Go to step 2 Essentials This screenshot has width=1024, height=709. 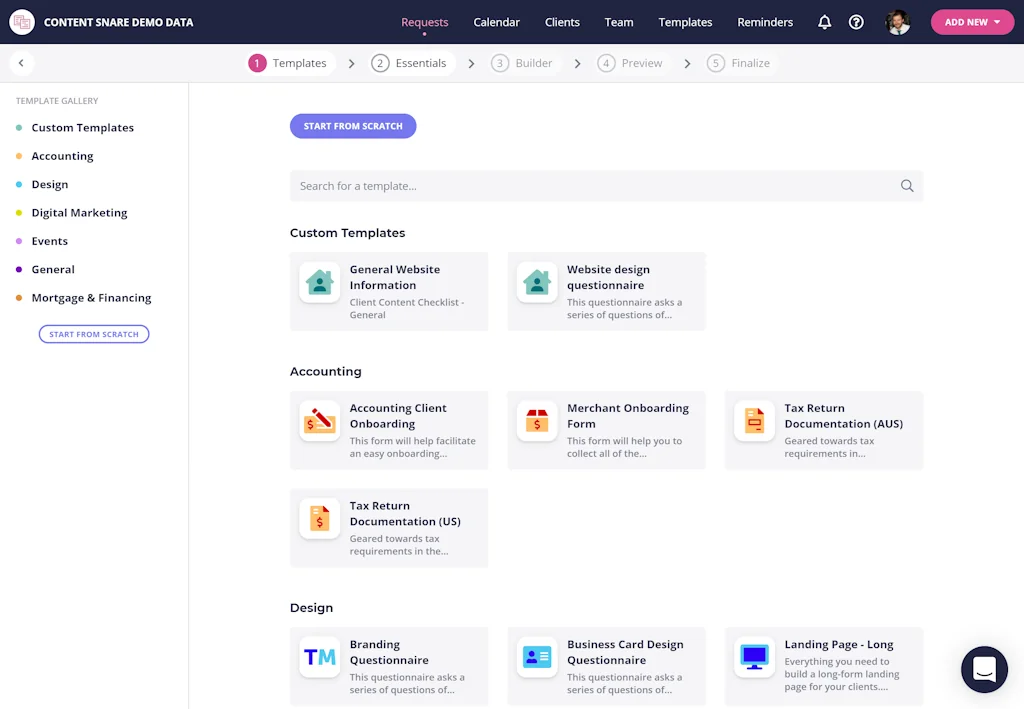pyautogui.click(x=409, y=63)
